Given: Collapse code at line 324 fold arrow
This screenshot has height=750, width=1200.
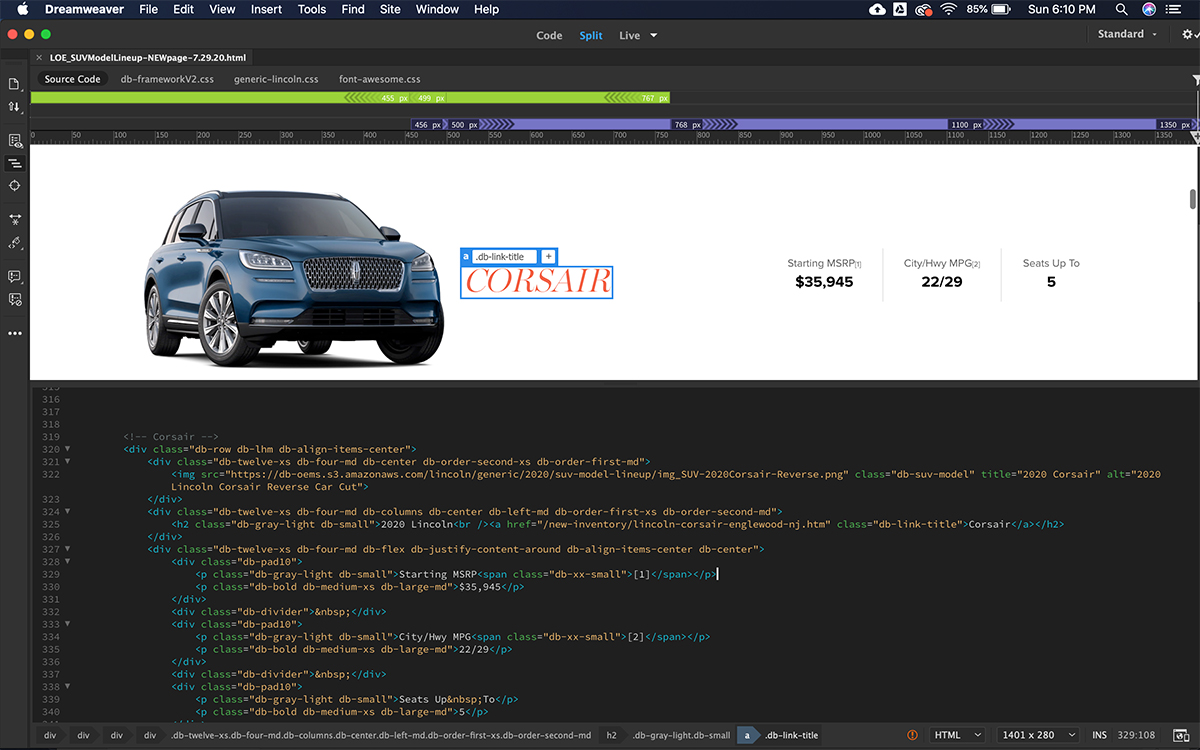Looking at the screenshot, I should coord(67,511).
